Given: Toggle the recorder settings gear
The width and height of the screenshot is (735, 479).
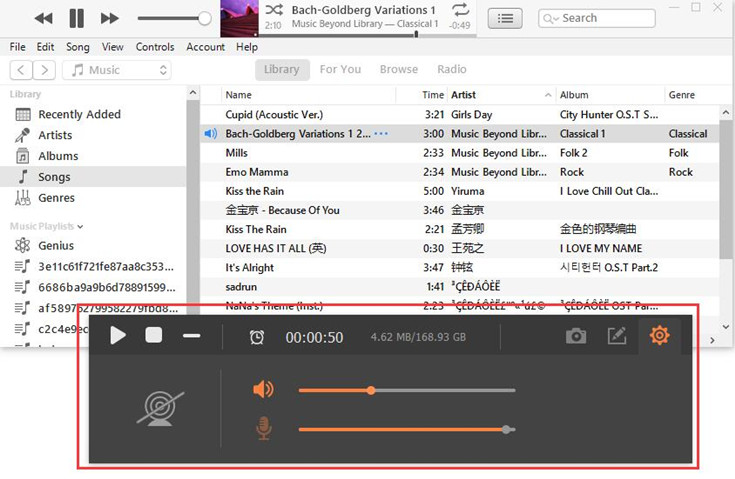Looking at the screenshot, I should pos(659,335).
